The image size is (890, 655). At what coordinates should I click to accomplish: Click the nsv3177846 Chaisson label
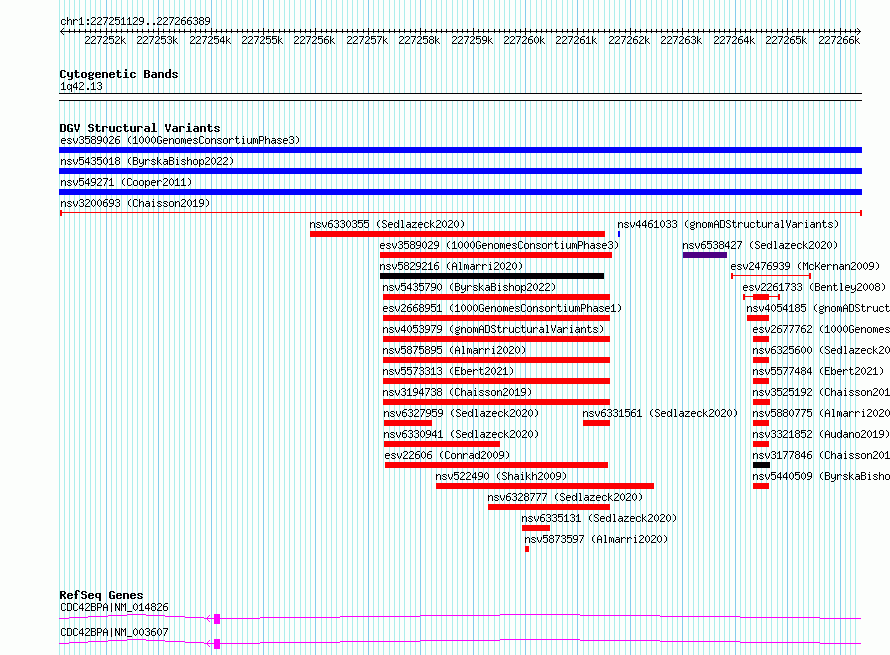pyautogui.click(x=821, y=455)
